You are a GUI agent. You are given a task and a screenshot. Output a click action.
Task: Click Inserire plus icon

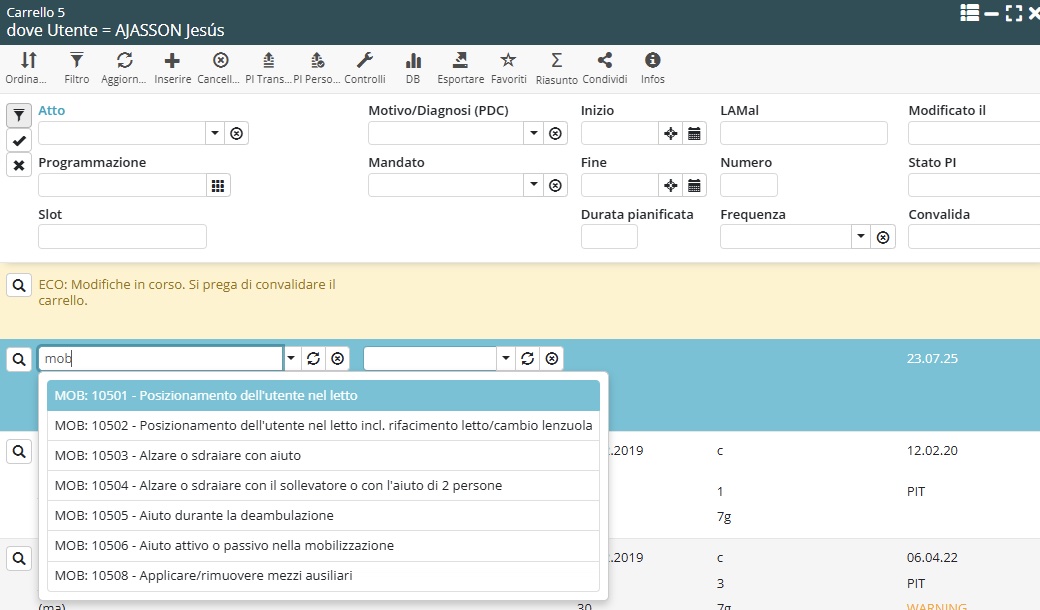pos(172,61)
